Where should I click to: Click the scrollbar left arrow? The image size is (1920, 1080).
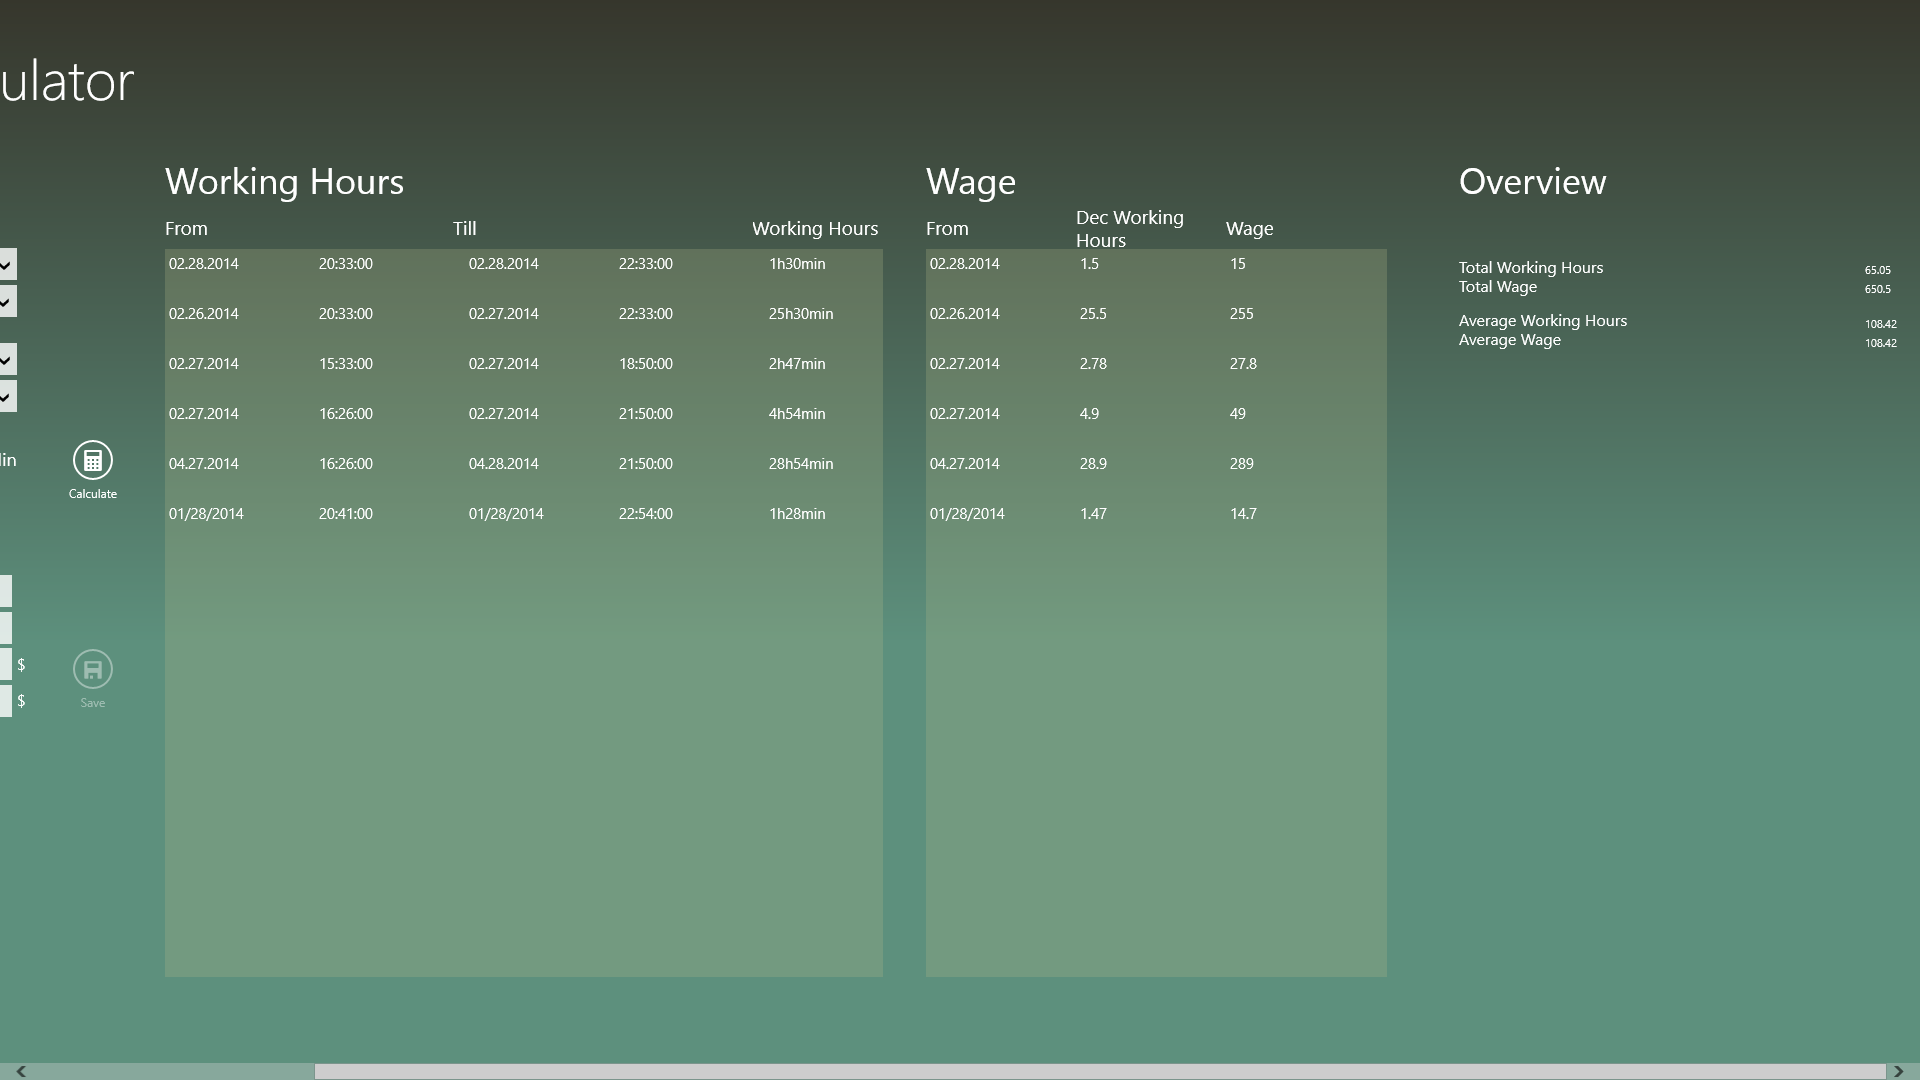pyautogui.click(x=20, y=1071)
